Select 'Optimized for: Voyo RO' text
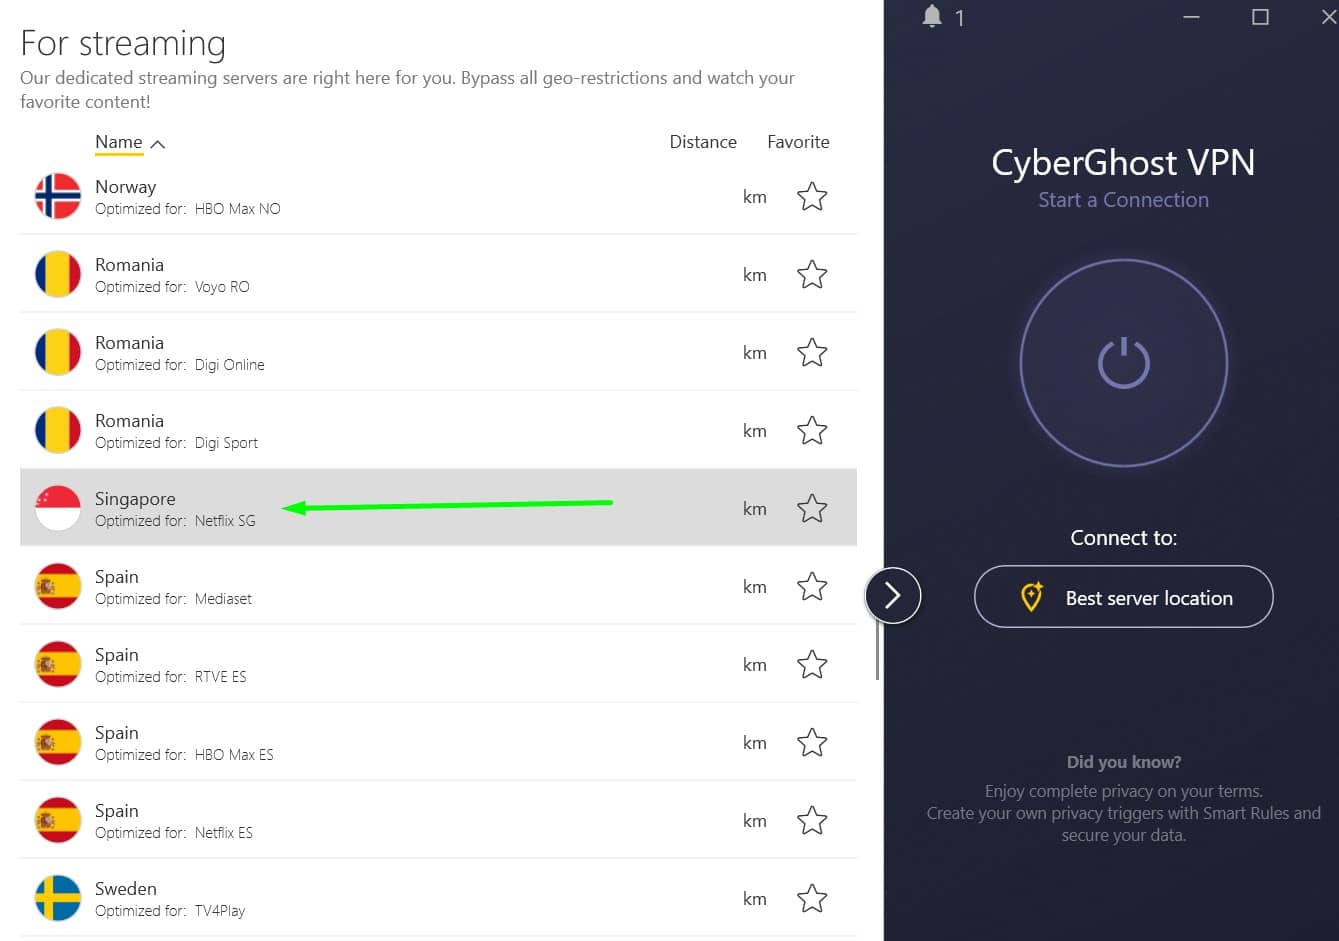The width and height of the screenshot is (1339, 941). [172, 287]
